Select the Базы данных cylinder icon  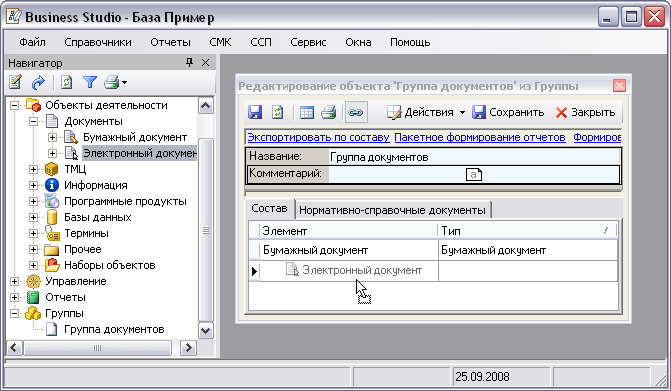click(52, 217)
